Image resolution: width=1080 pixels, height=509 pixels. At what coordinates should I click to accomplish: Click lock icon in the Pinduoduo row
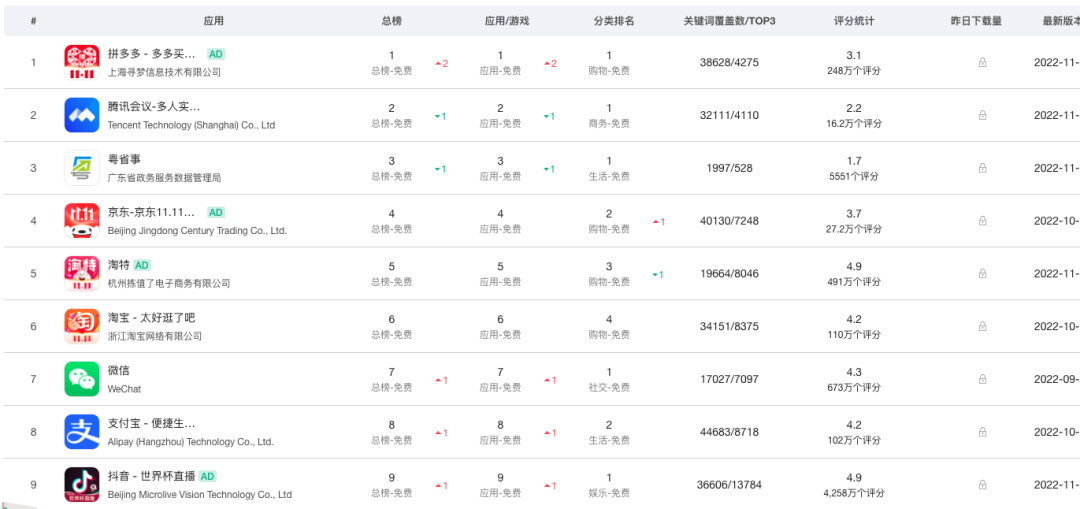pyautogui.click(x=982, y=62)
